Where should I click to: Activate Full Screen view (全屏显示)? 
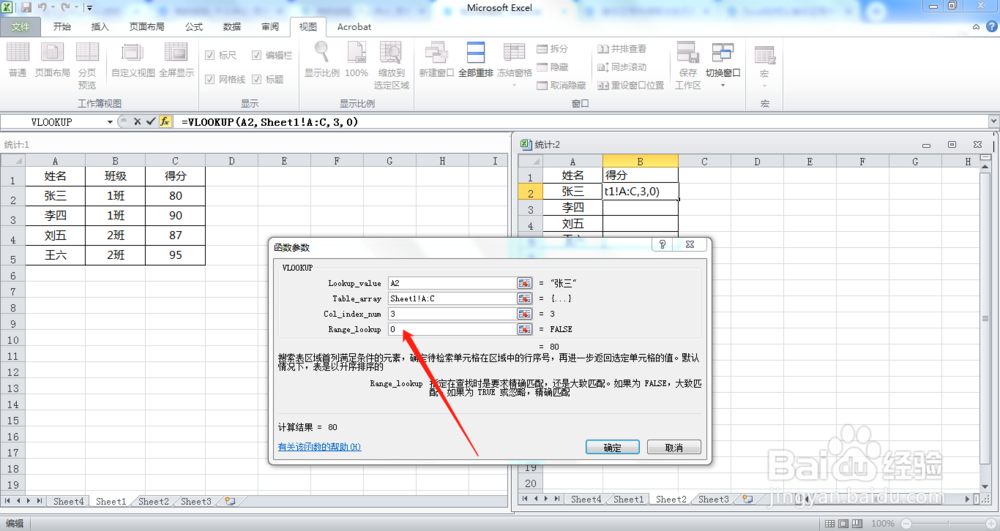point(176,59)
